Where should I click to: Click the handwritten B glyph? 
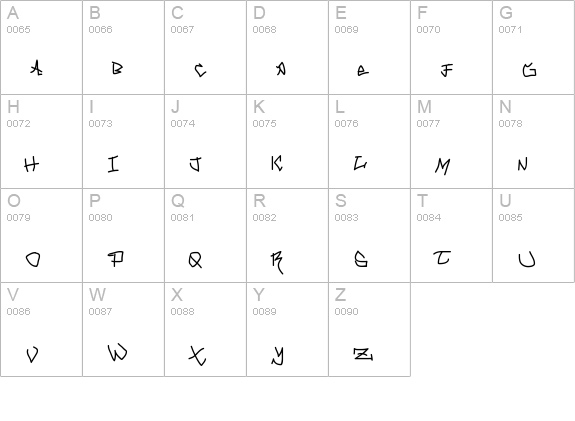117,69
